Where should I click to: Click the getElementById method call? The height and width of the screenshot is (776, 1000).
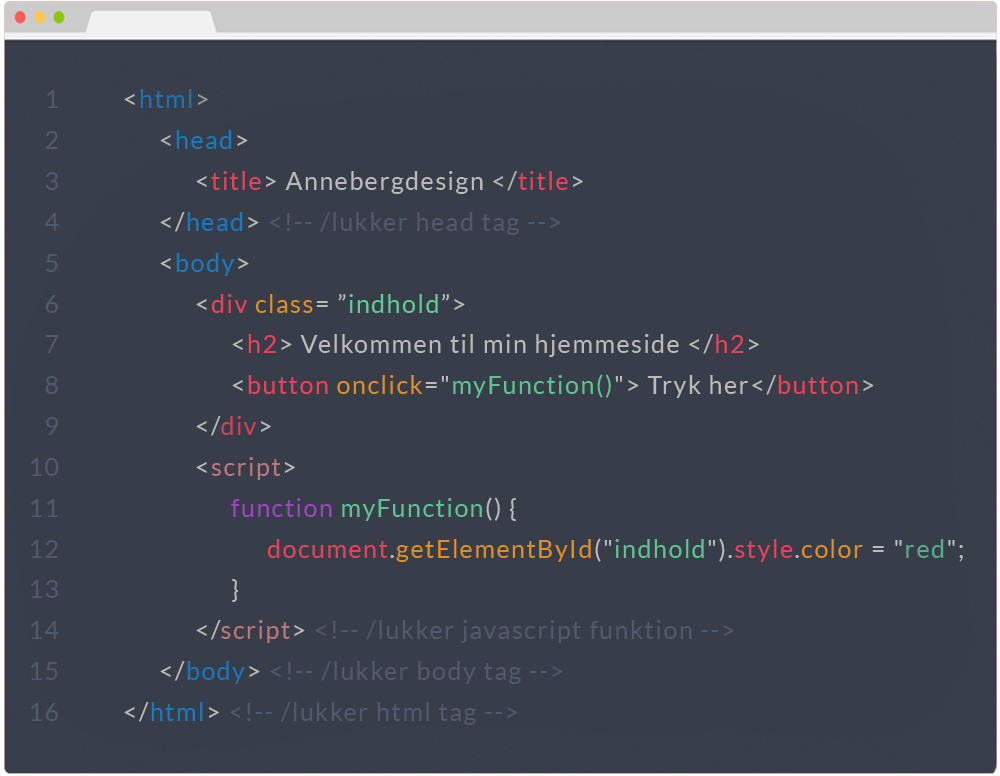[x=494, y=550]
